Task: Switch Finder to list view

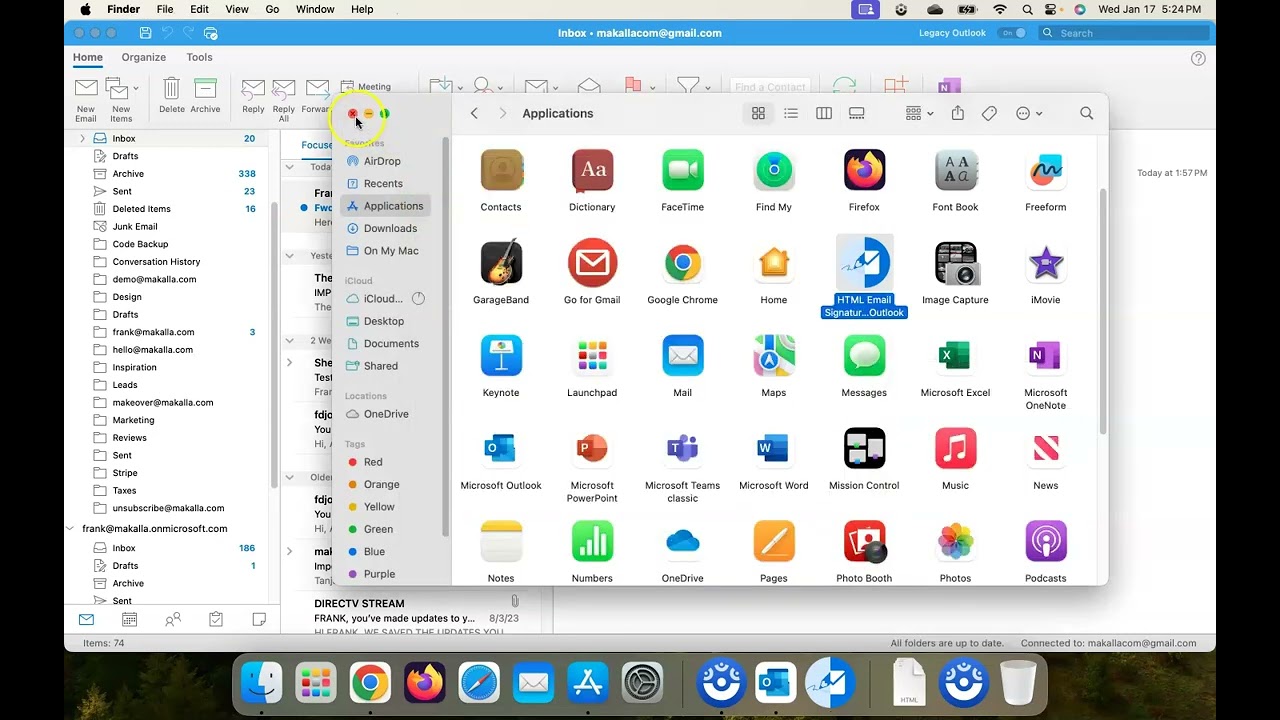Action: pyautogui.click(x=791, y=114)
